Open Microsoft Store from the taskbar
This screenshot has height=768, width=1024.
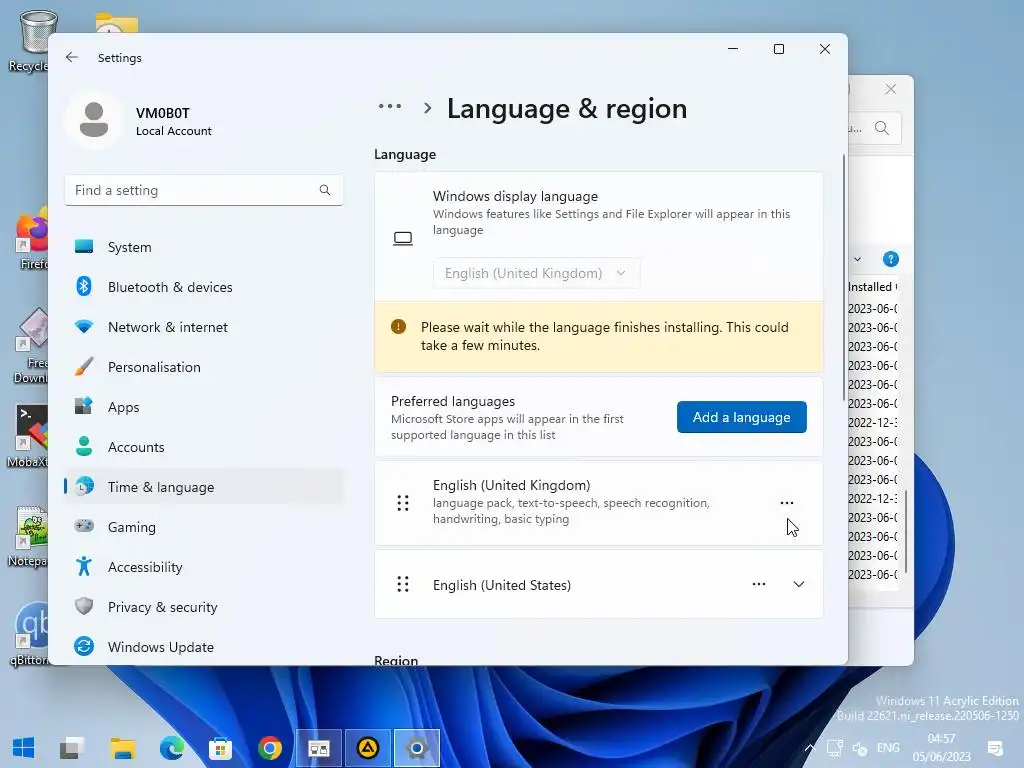[x=221, y=748]
